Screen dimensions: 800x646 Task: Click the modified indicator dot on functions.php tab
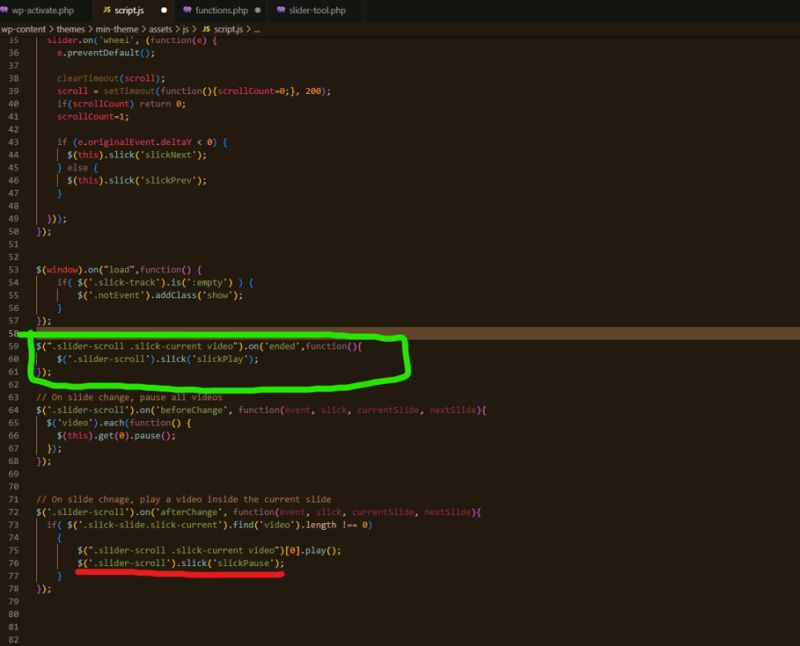(x=258, y=9)
